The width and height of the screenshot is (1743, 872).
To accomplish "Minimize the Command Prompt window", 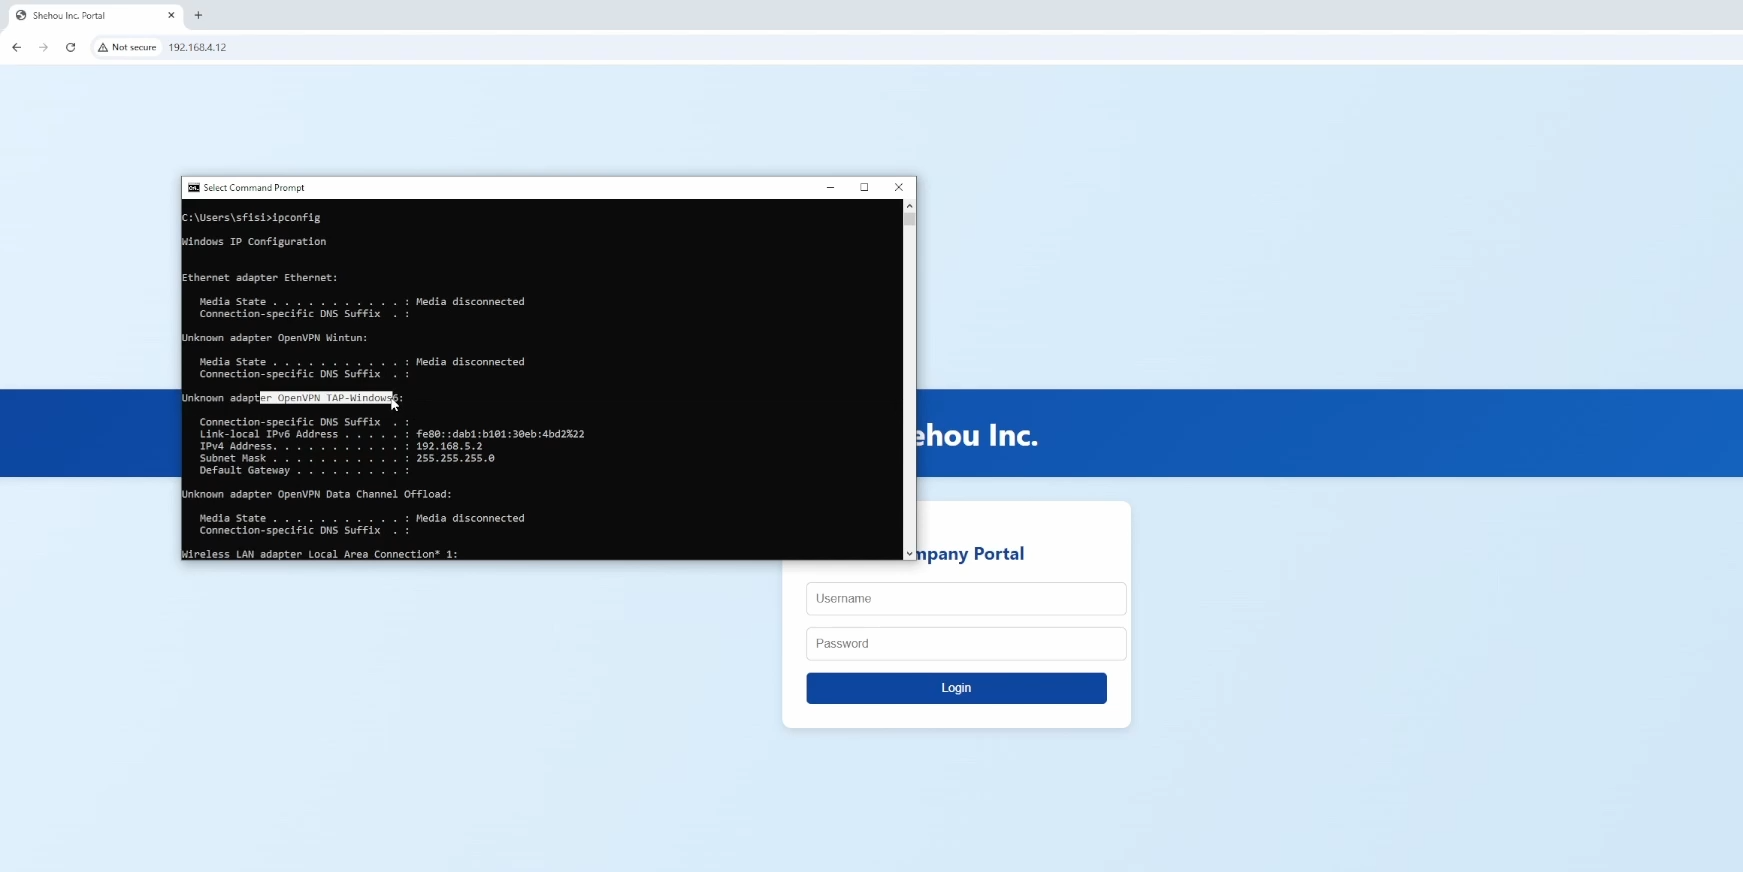I will (830, 188).
